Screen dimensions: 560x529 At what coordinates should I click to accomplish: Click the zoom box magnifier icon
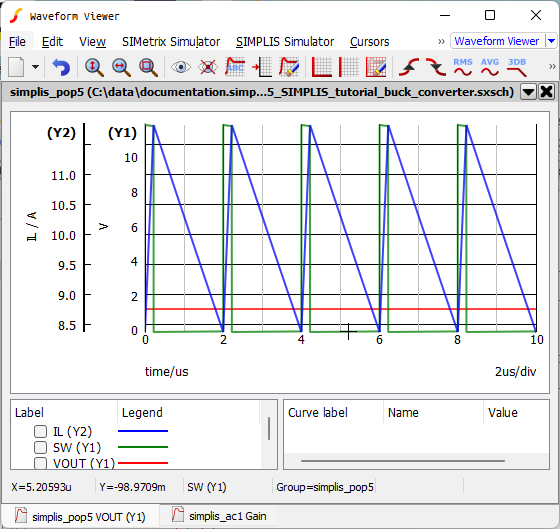click(x=148, y=67)
